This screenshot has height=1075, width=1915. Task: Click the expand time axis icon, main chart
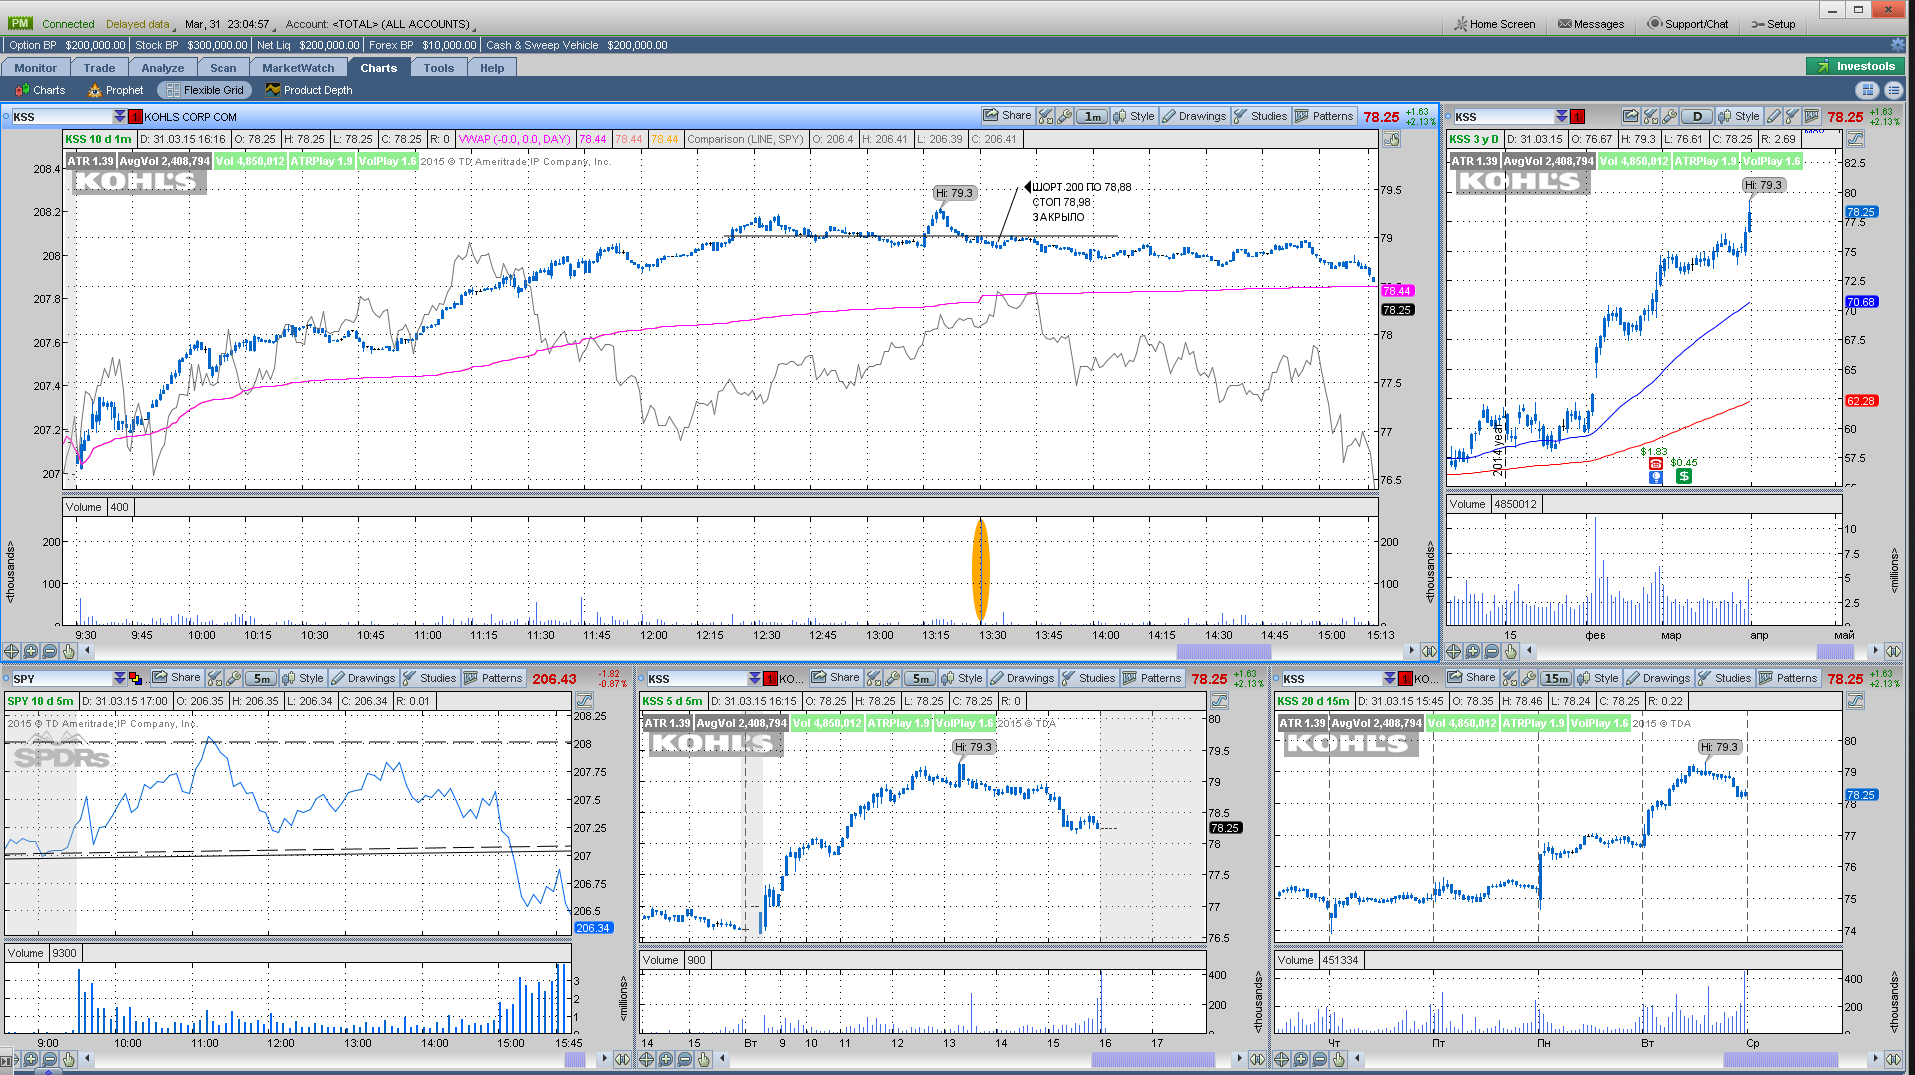click(x=1429, y=651)
